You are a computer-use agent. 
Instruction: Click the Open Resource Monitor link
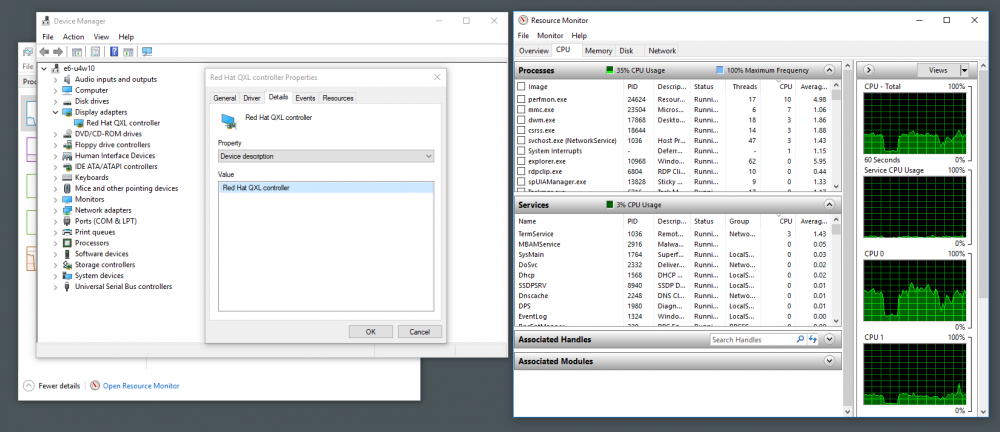[141, 386]
